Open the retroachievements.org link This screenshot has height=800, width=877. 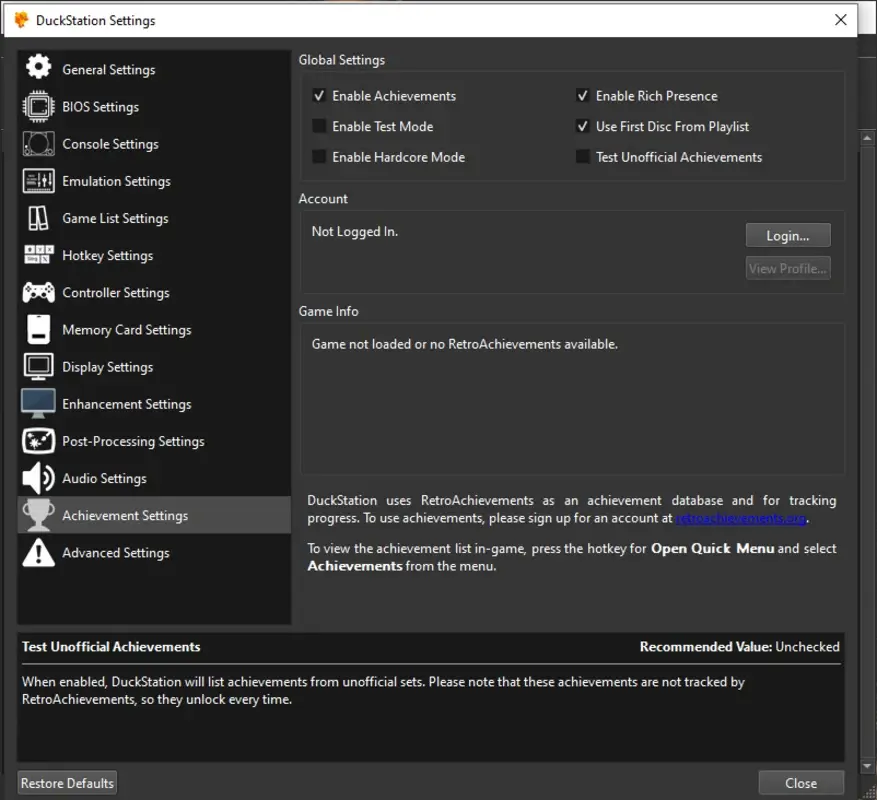pyautogui.click(x=739, y=517)
